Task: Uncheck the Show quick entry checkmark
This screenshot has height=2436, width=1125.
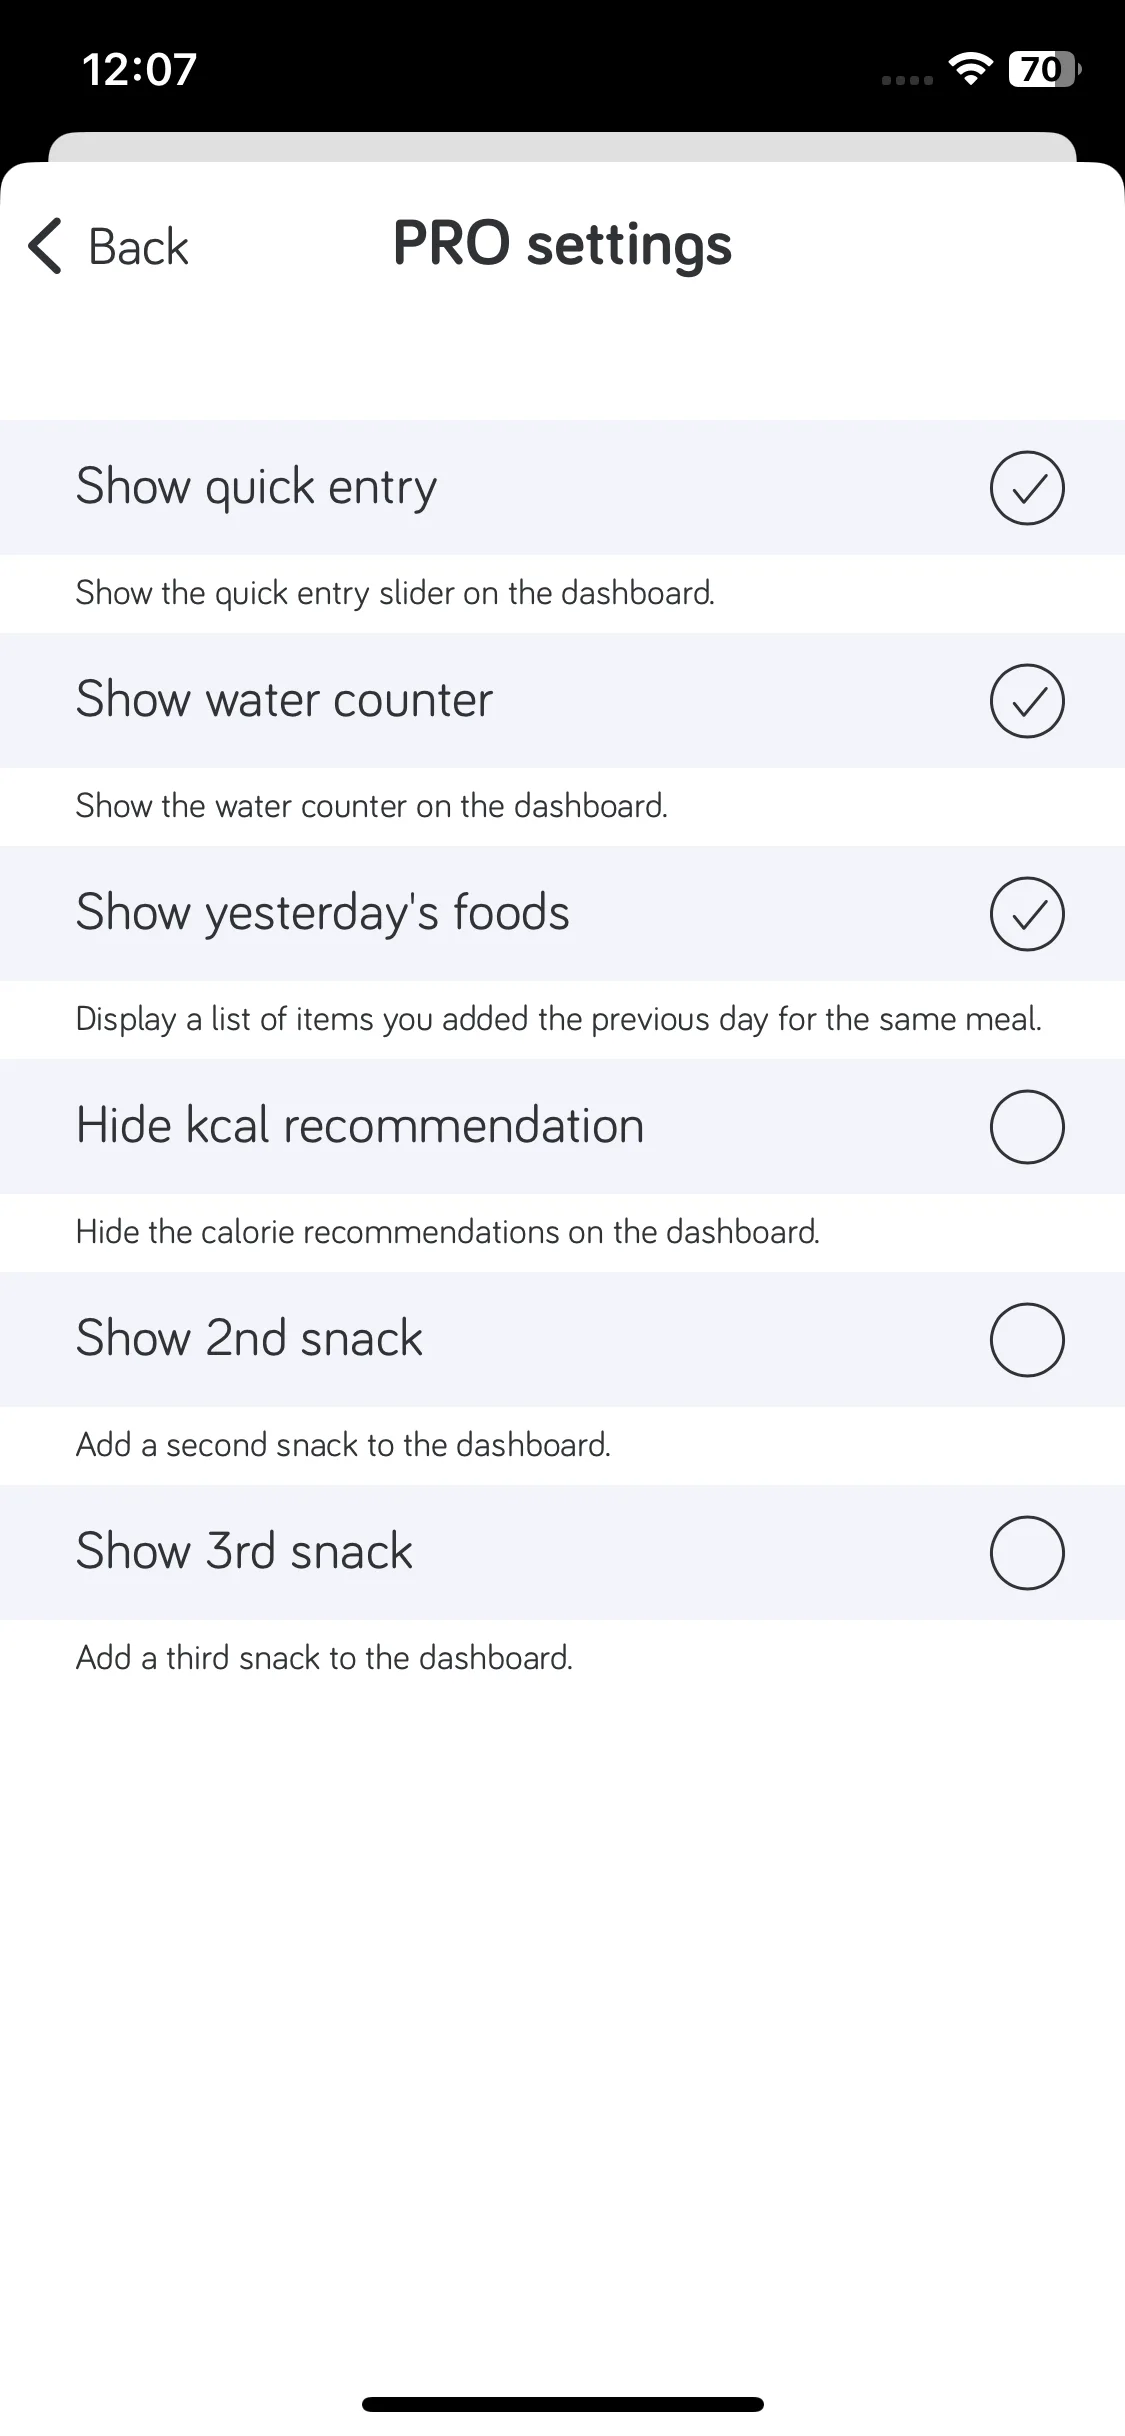Action: point(1027,488)
